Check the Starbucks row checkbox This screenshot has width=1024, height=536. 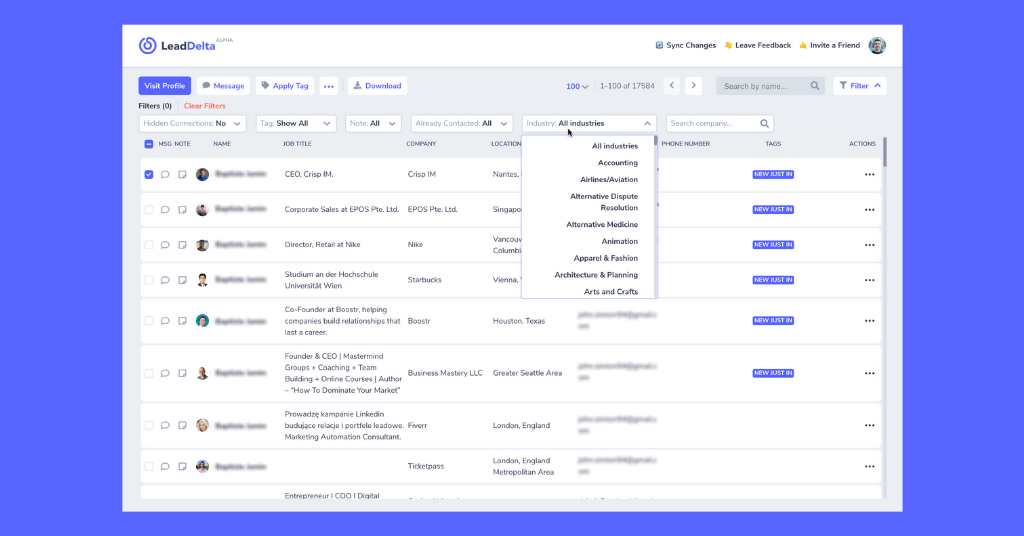149,280
